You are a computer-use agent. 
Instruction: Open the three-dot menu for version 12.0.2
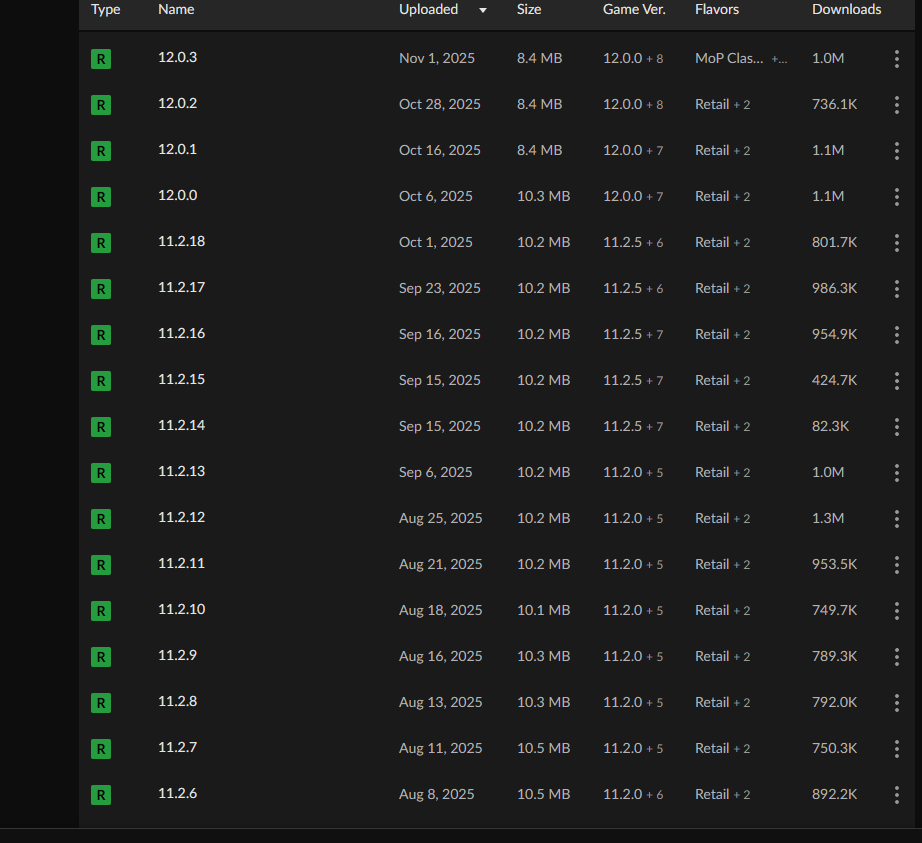[896, 105]
